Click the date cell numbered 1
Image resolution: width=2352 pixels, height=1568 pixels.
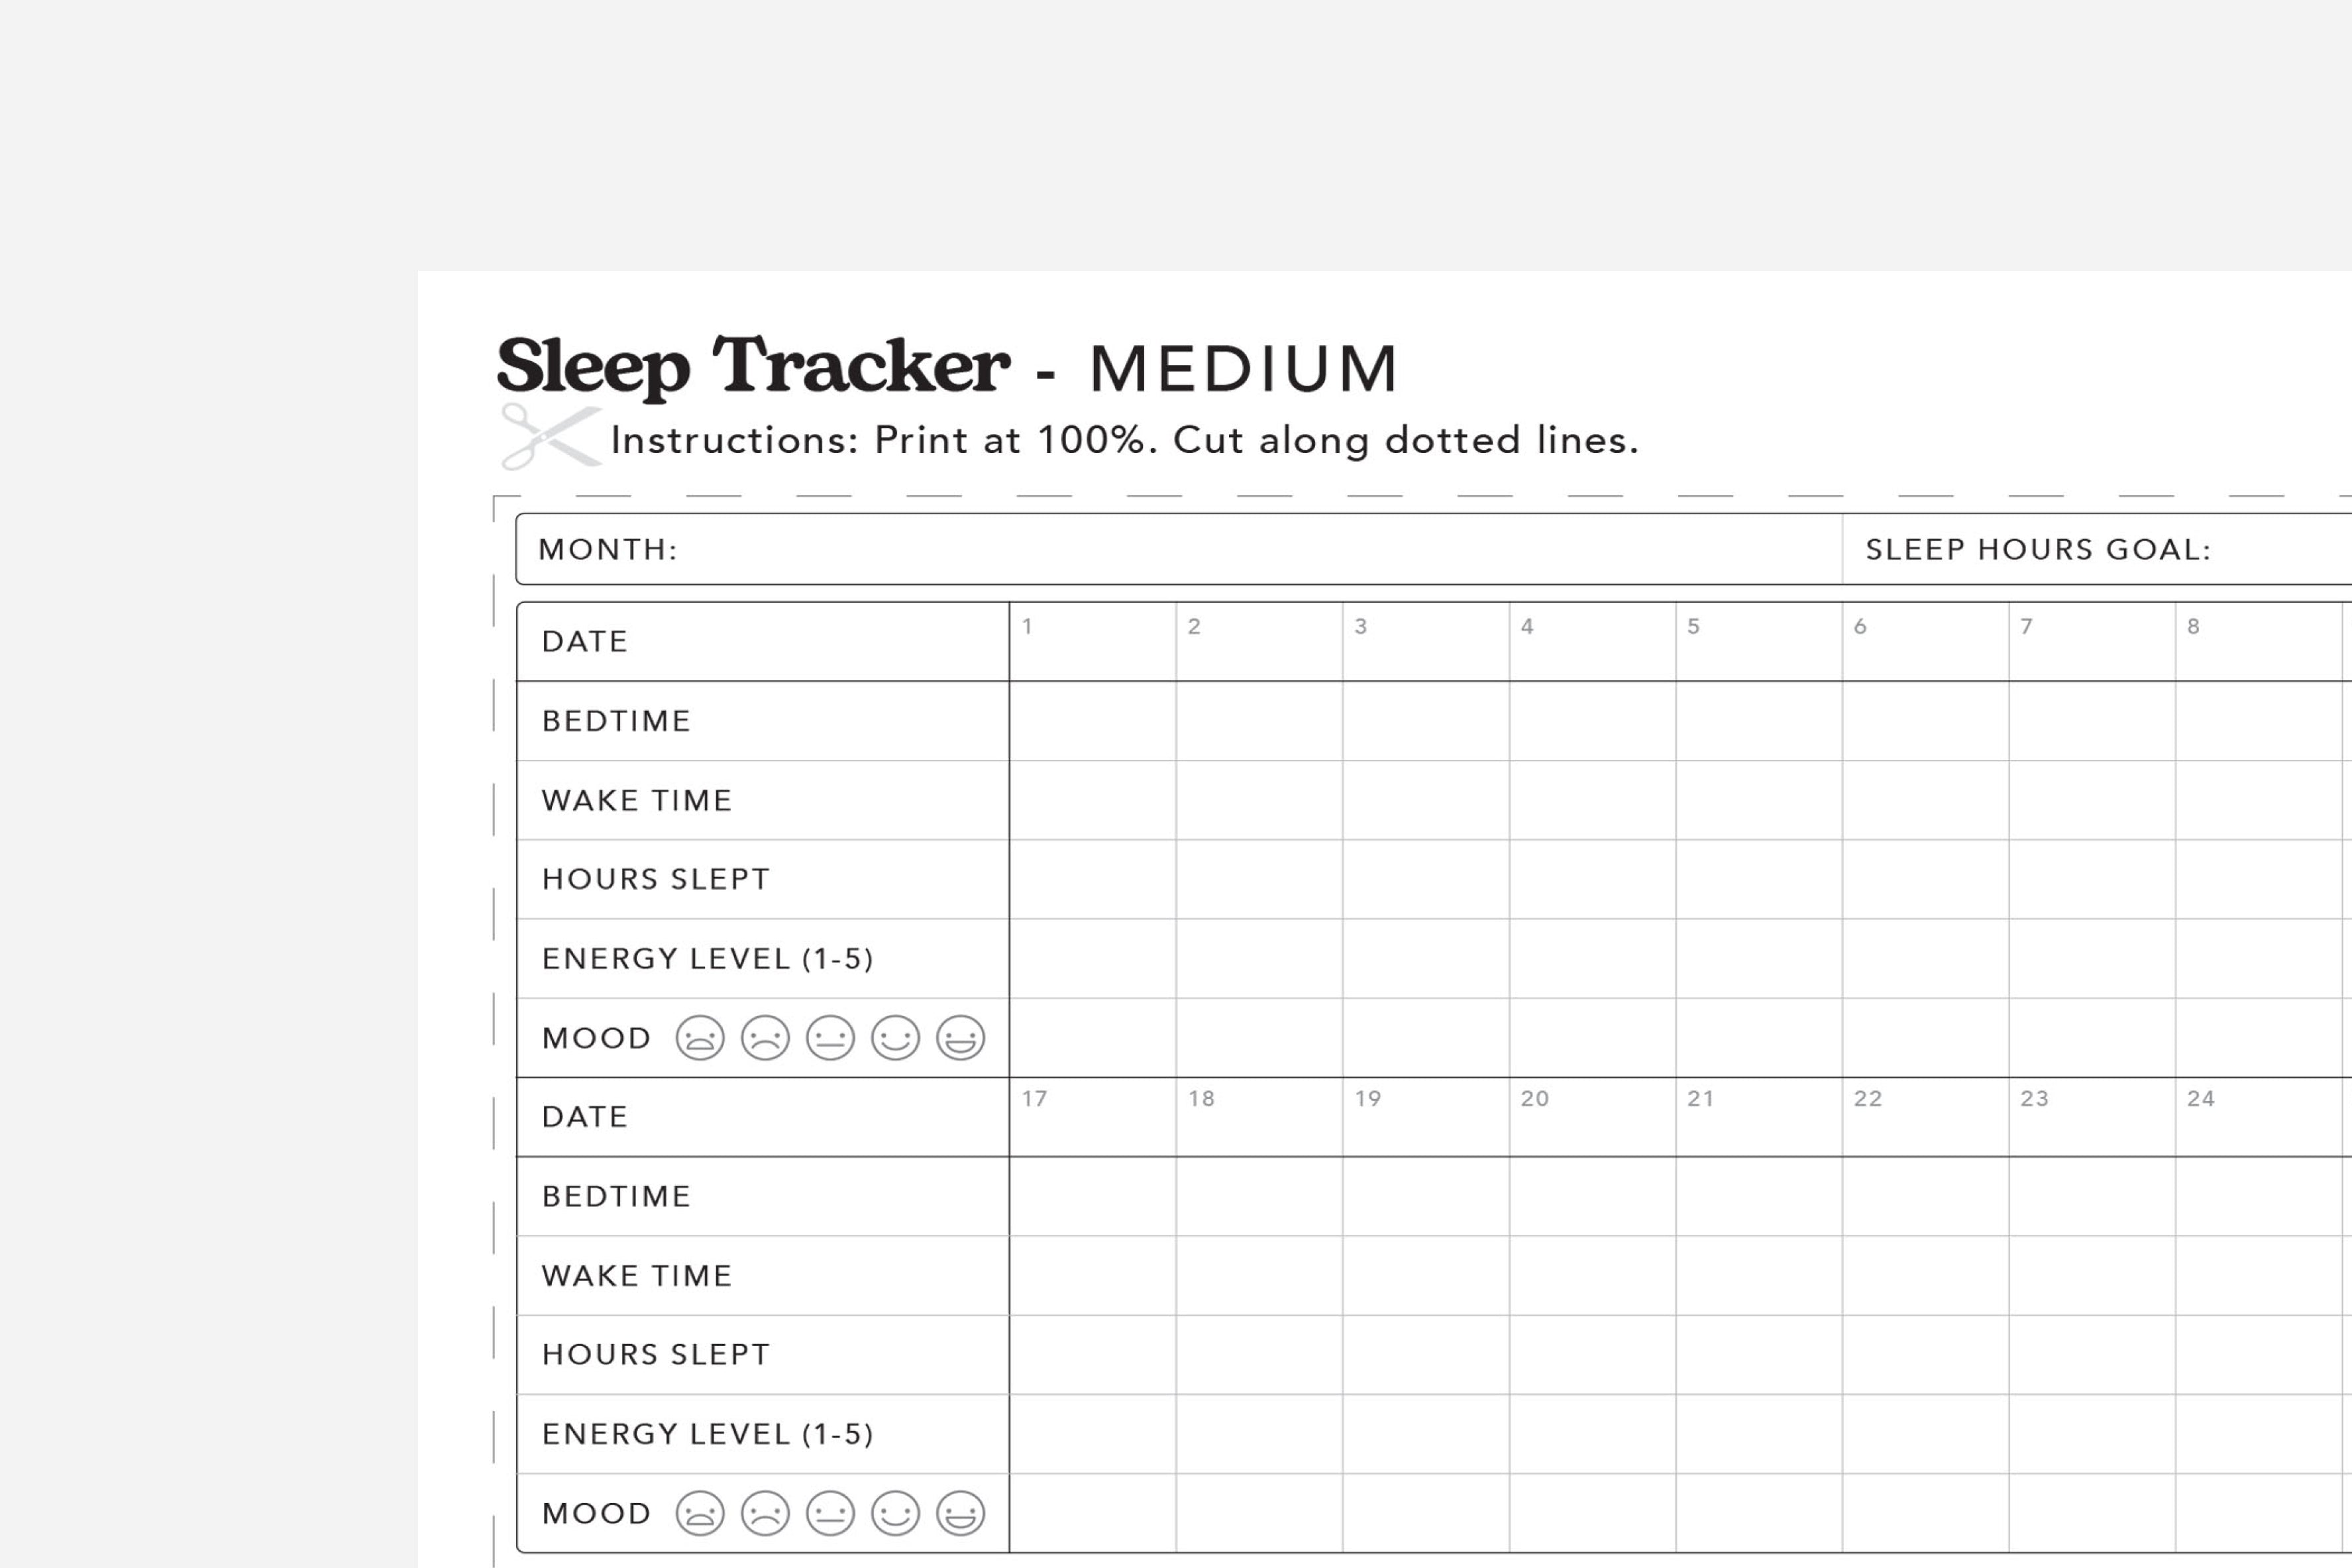(1093, 642)
